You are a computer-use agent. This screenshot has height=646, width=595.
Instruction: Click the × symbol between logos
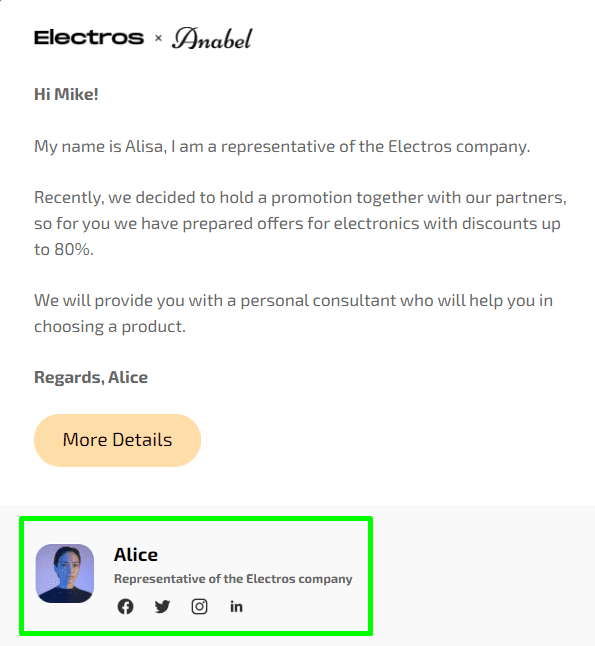pos(158,38)
